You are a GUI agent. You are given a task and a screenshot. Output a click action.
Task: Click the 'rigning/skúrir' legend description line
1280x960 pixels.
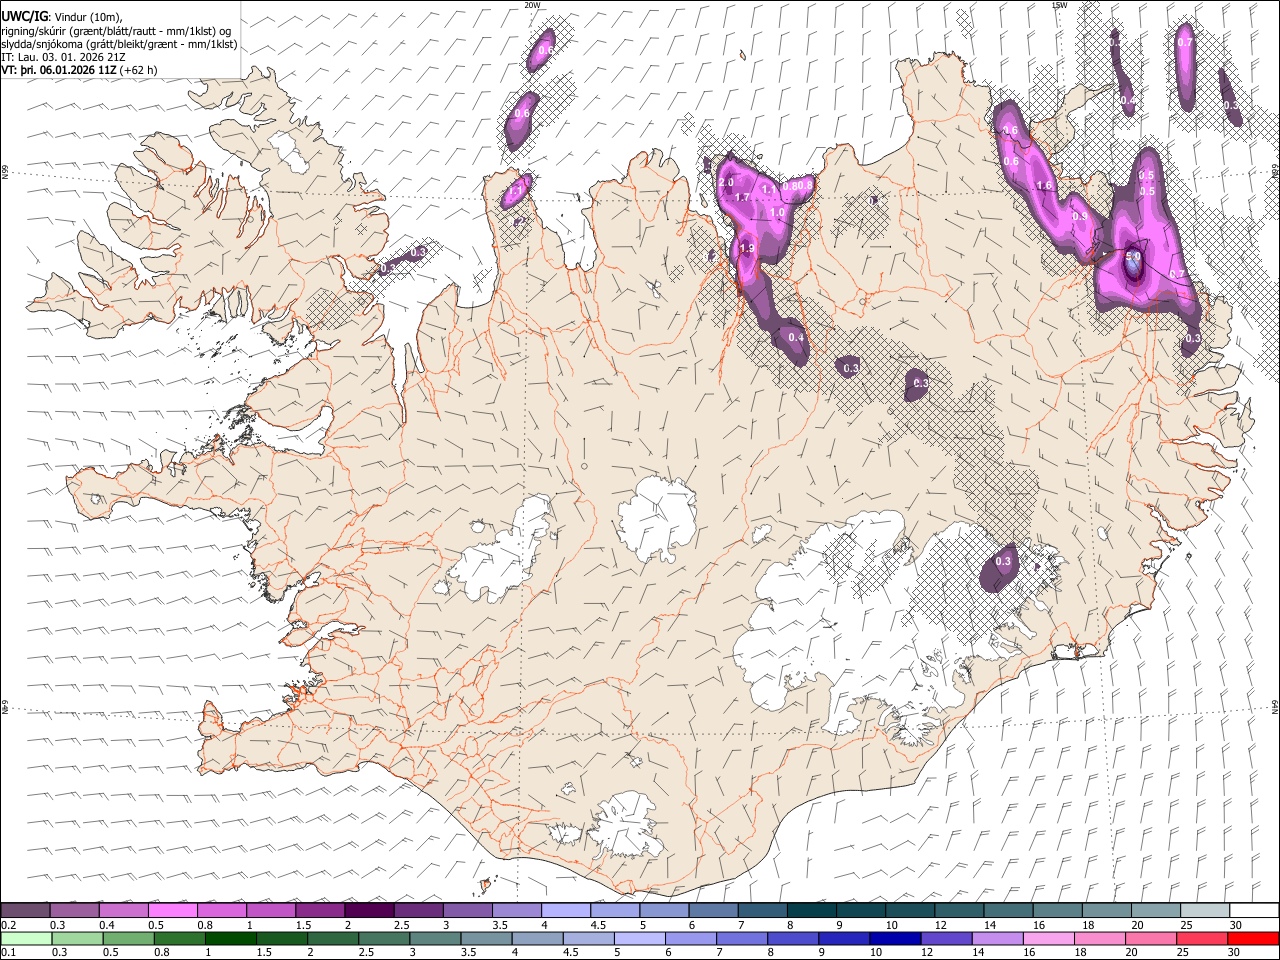(116, 30)
